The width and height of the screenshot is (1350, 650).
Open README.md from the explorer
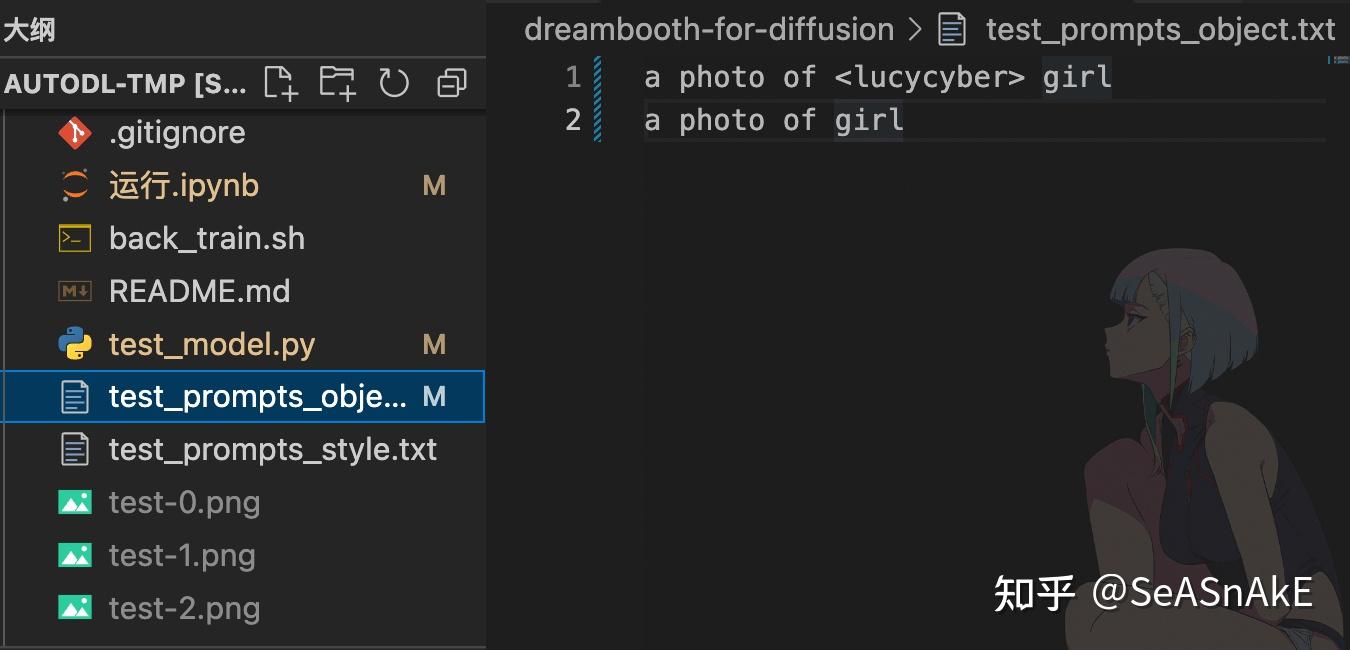click(x=200, y=291)
